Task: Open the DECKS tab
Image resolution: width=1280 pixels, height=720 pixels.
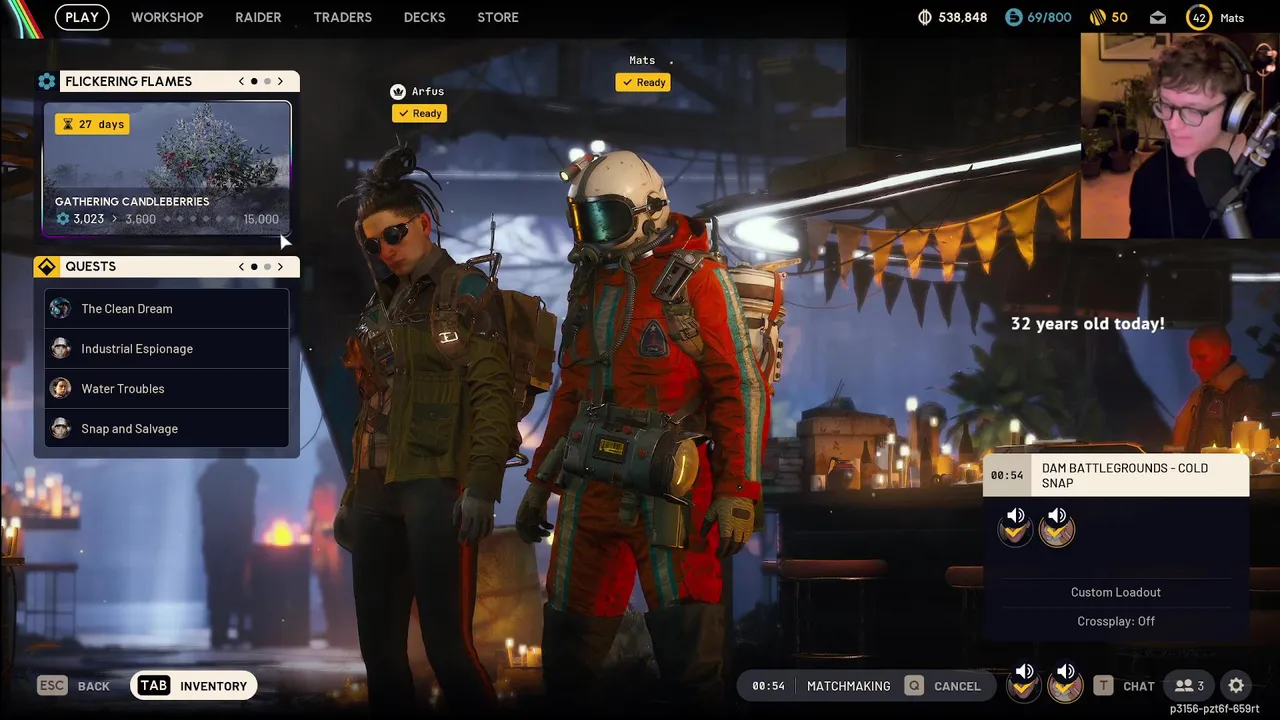Action: click(424, 17)
